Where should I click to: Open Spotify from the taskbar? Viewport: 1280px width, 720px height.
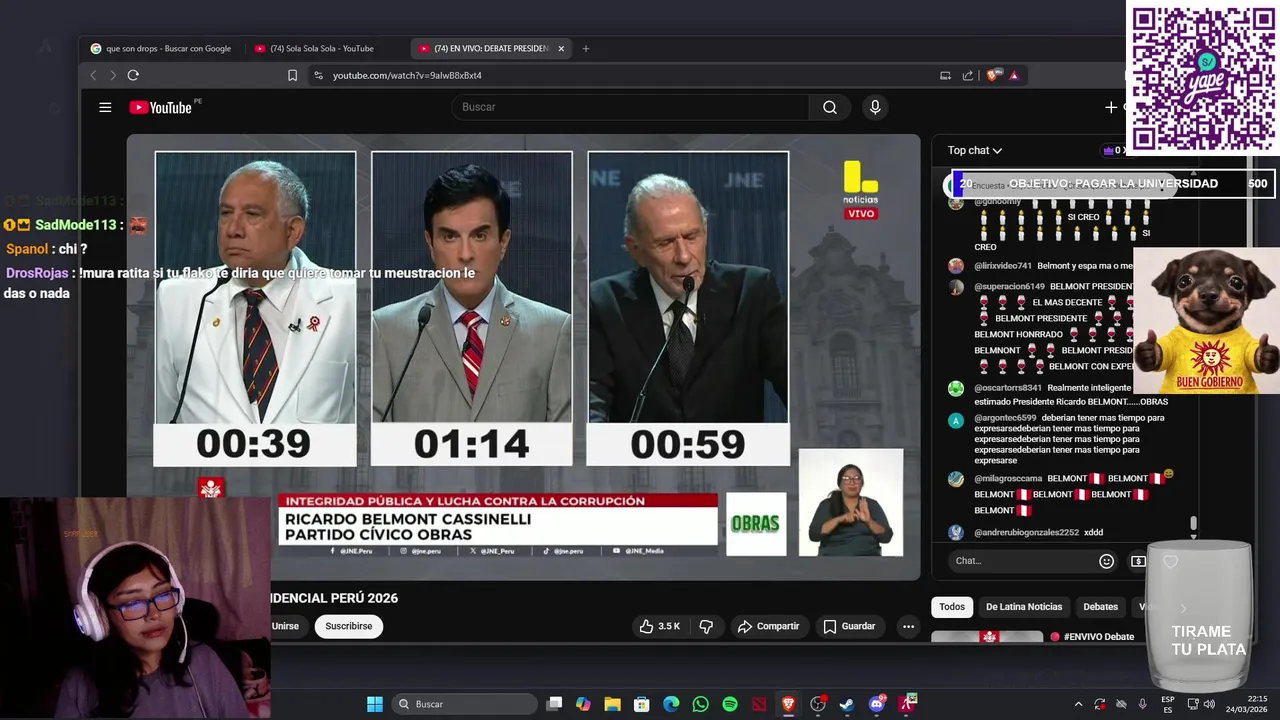point(730,704)
